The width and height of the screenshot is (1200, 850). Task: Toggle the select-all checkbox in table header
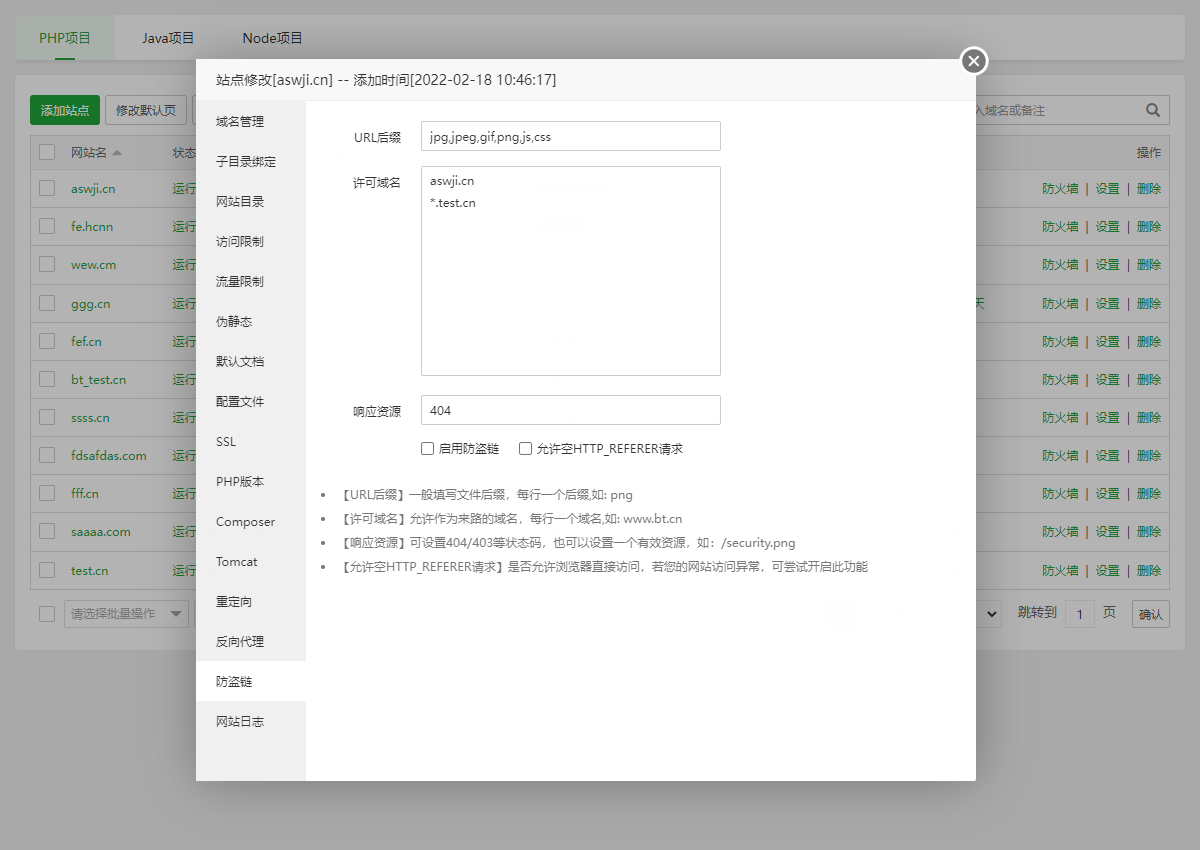pyautogui.click(x=46, y=152)
